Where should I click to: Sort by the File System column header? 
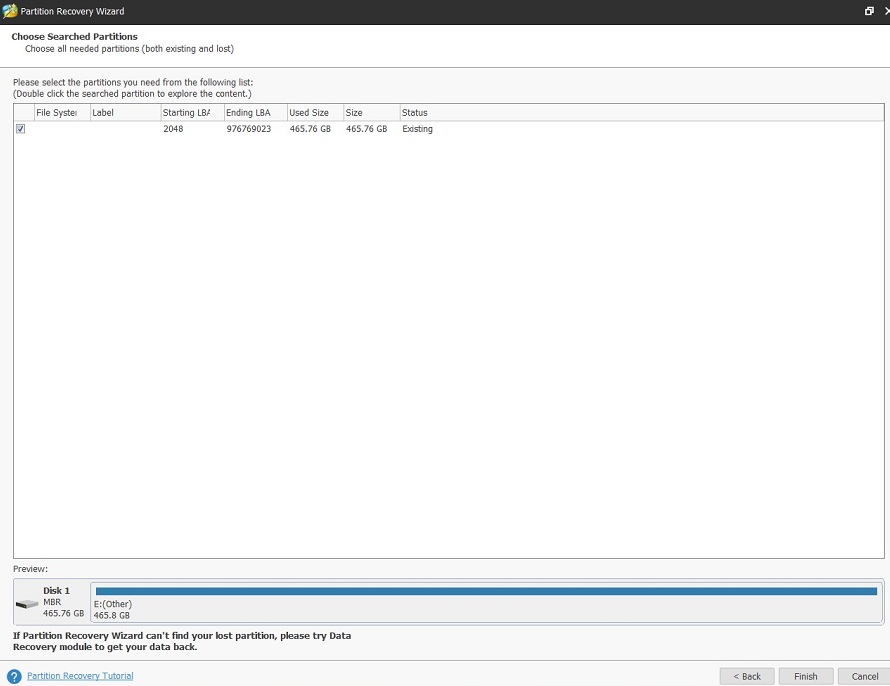point(56,113)
